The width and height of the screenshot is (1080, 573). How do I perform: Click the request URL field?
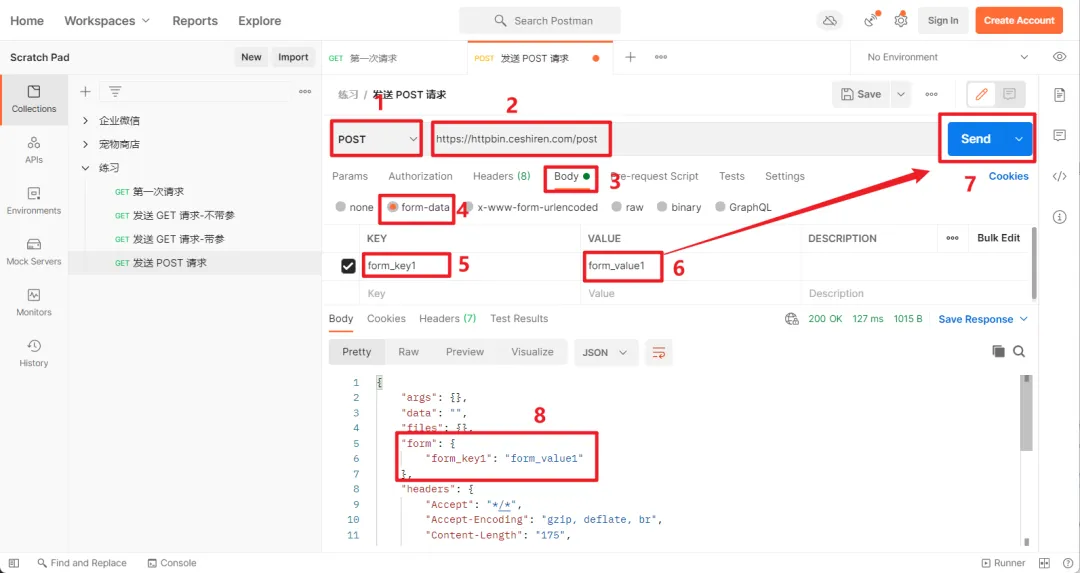pos(683,139)
